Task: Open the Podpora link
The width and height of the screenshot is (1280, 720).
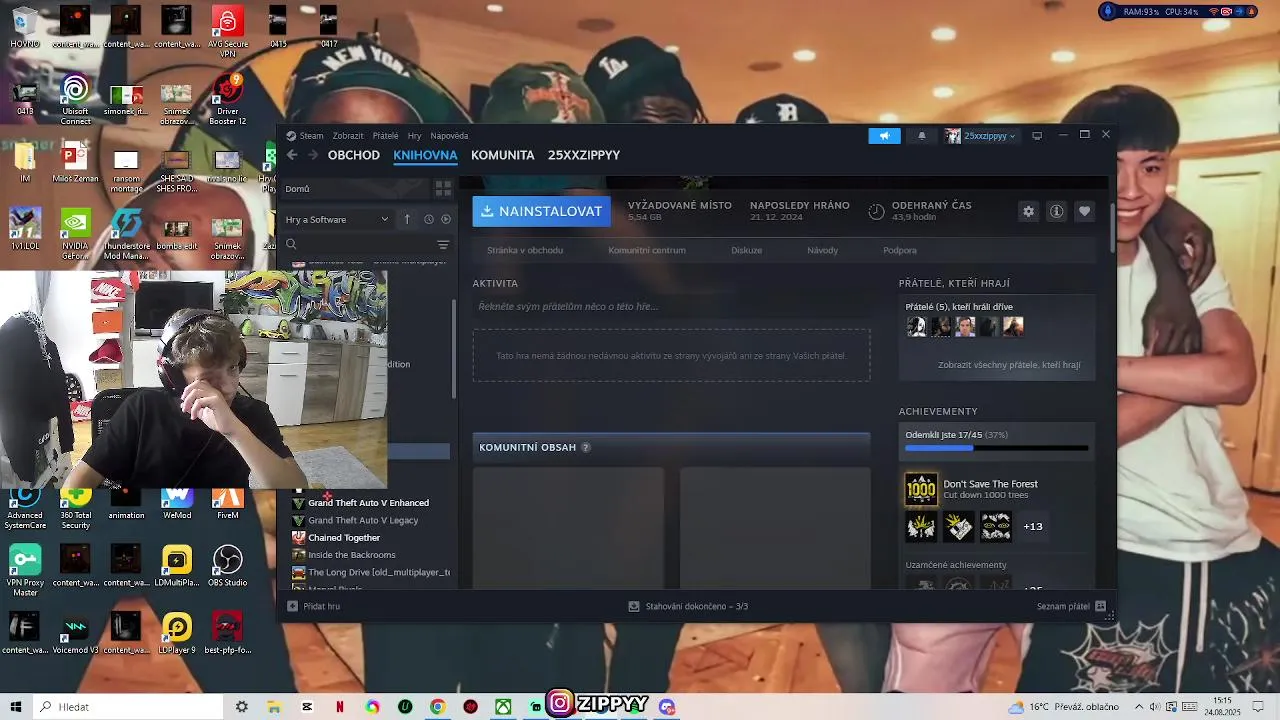Action: pyautogui.click(x=900, y=250)
